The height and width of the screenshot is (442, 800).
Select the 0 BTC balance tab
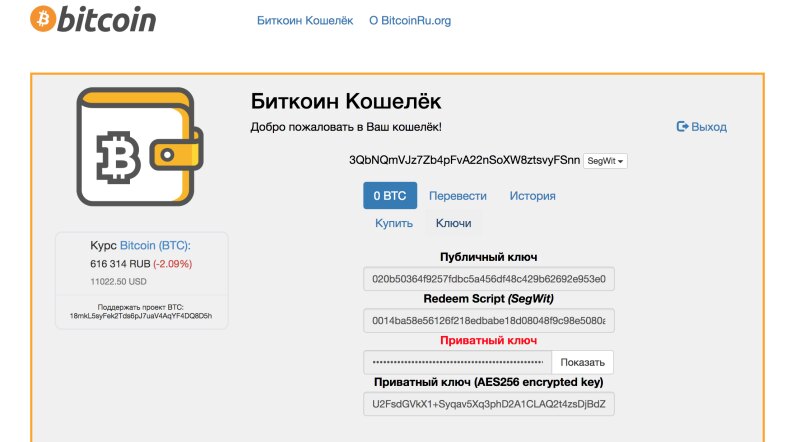[390, 196]
